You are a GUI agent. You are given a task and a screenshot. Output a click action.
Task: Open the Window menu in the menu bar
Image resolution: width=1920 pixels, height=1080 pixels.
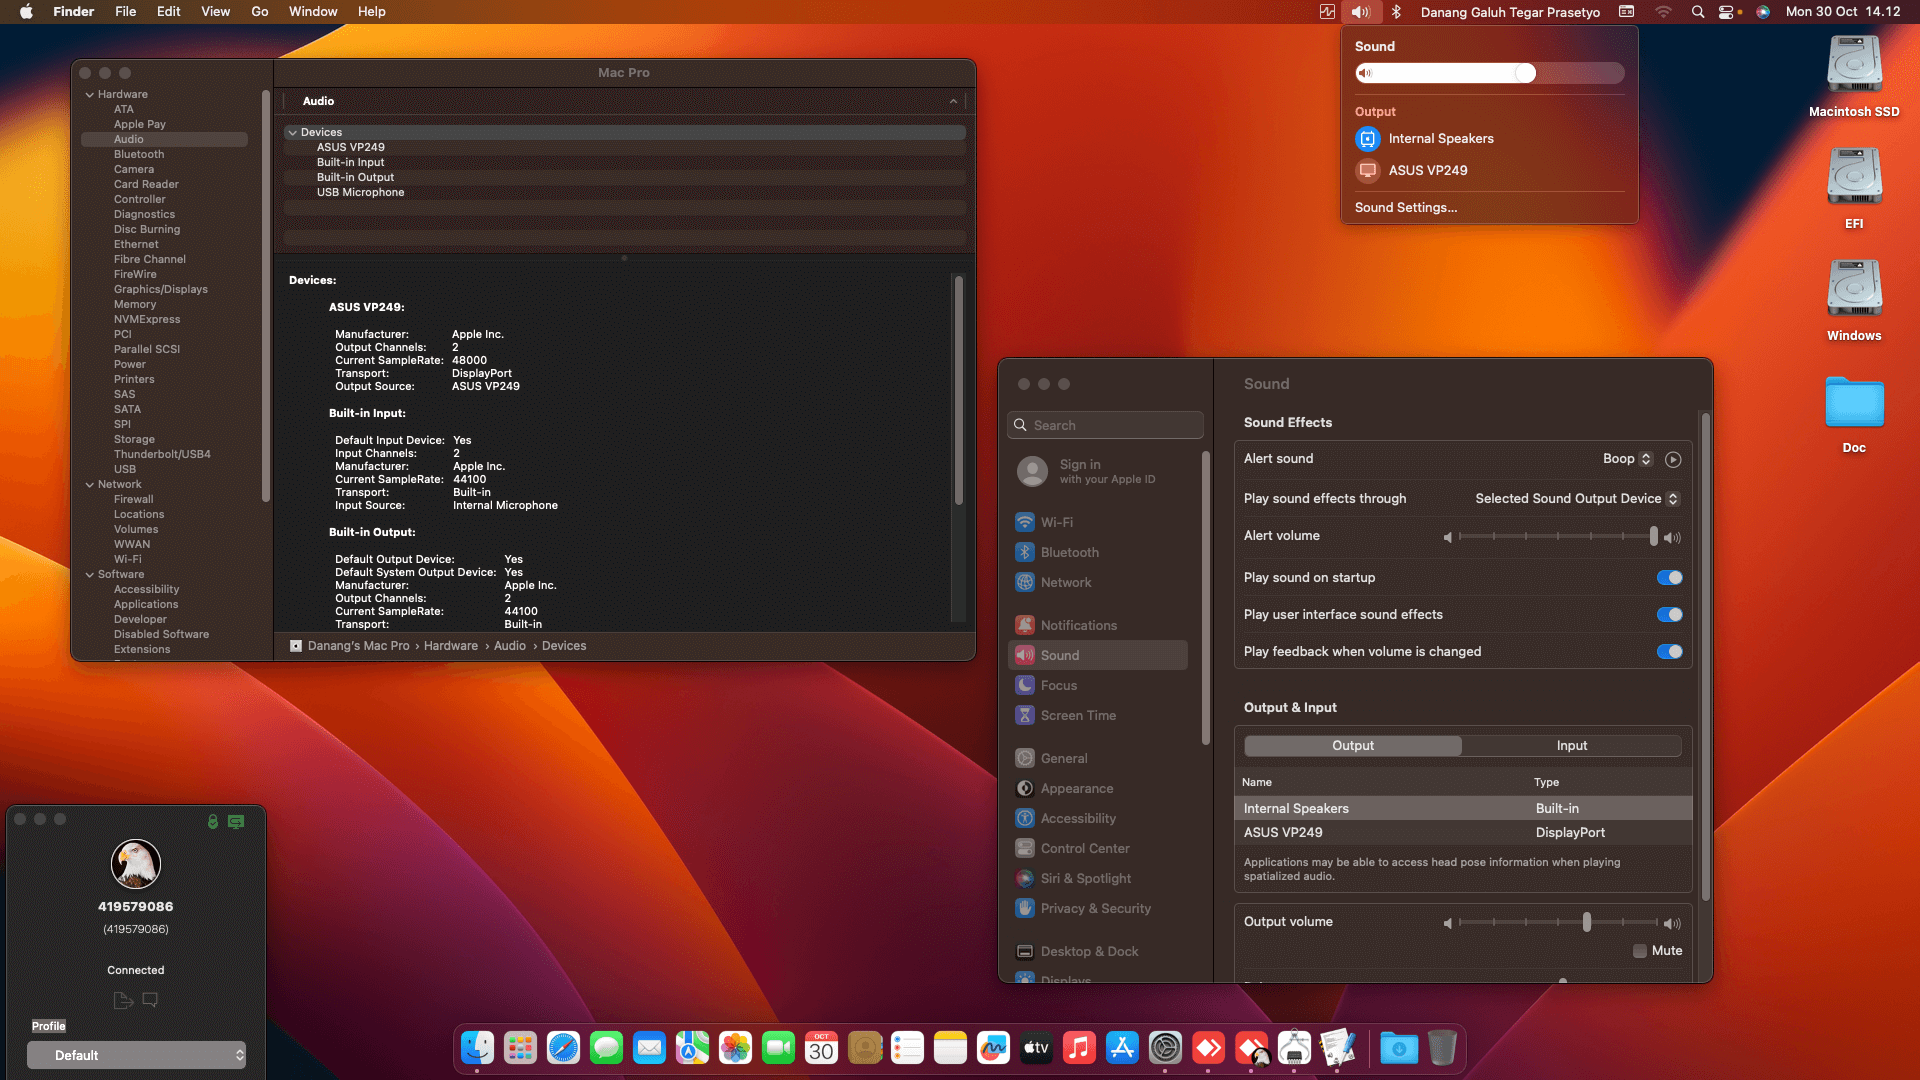tap(313, 12)
